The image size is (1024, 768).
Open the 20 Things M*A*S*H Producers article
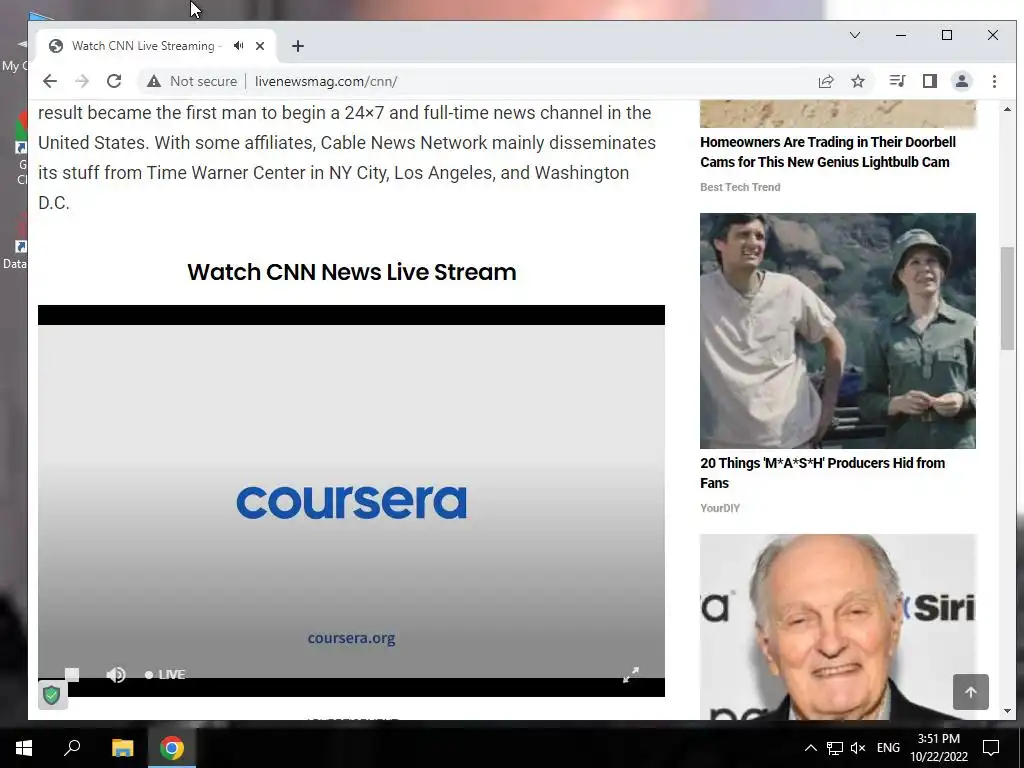click(822, 473)
